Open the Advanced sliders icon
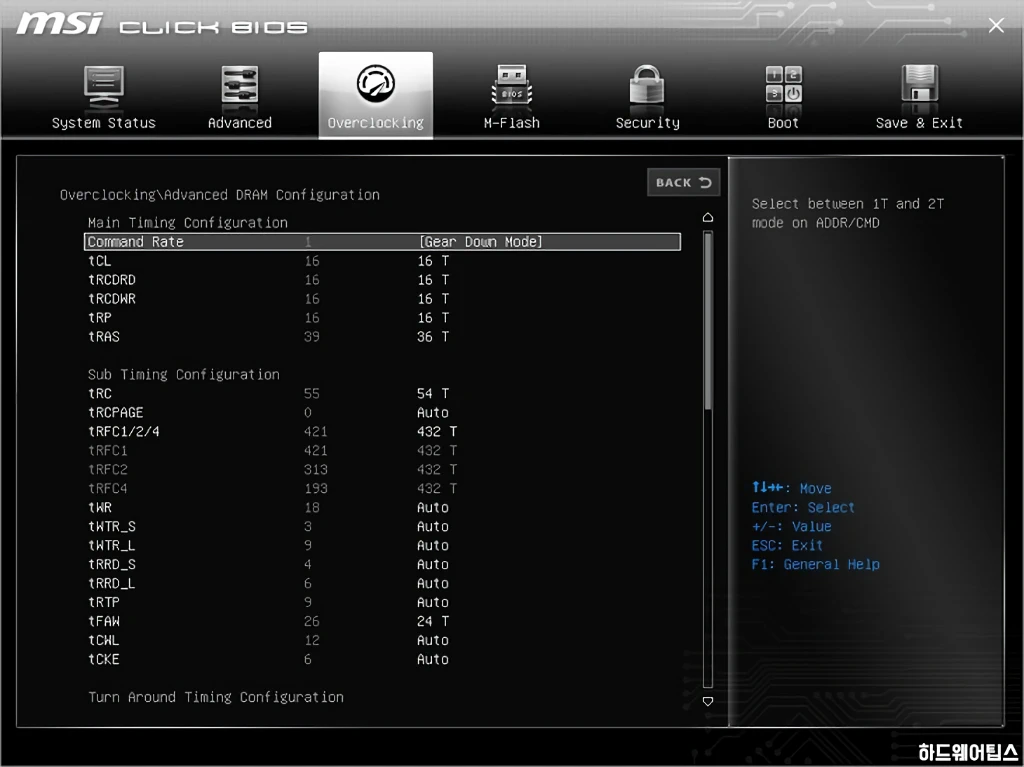 pos(240,86)
